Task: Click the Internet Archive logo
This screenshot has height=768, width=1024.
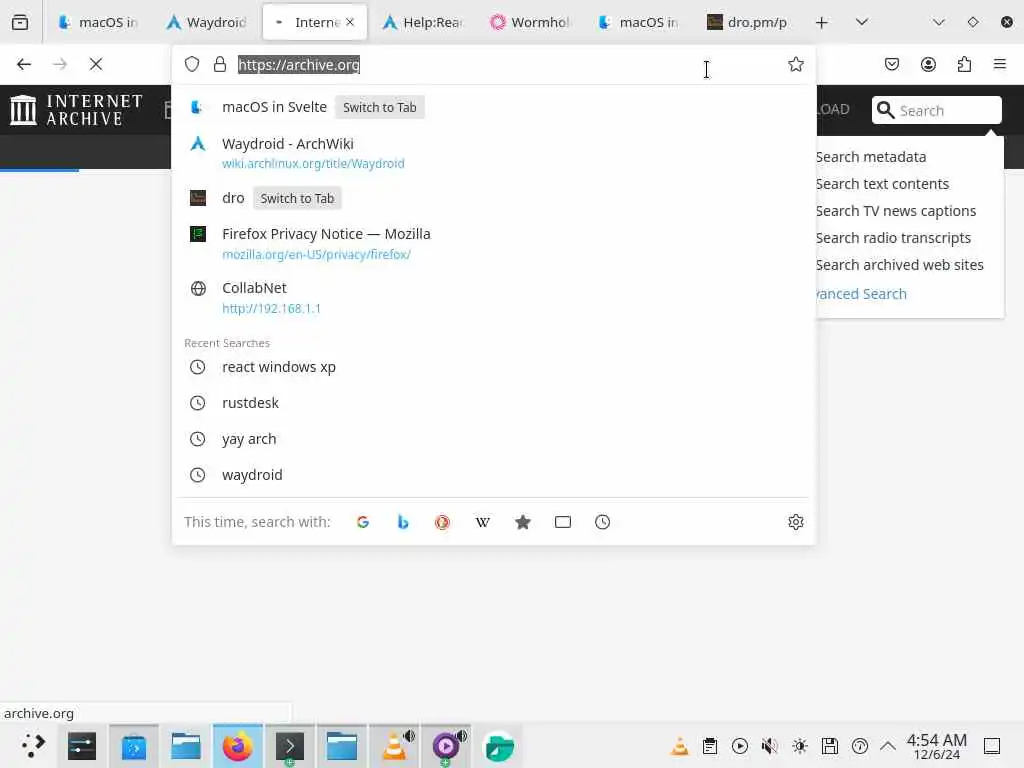Action: [x=76, y=110]
